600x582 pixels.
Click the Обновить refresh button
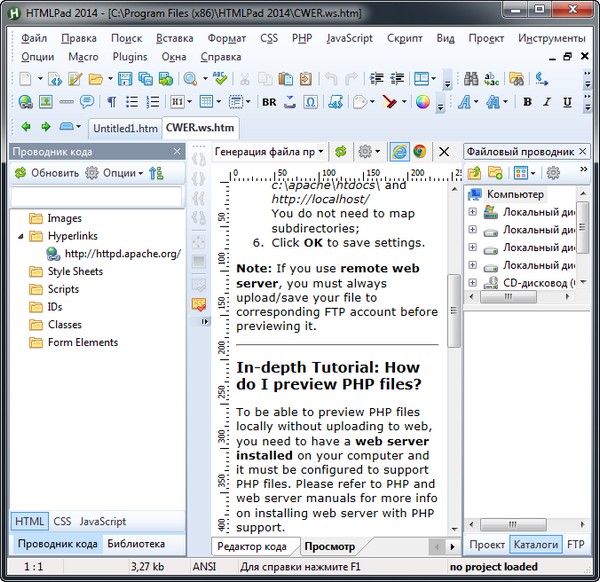[46, 173]
